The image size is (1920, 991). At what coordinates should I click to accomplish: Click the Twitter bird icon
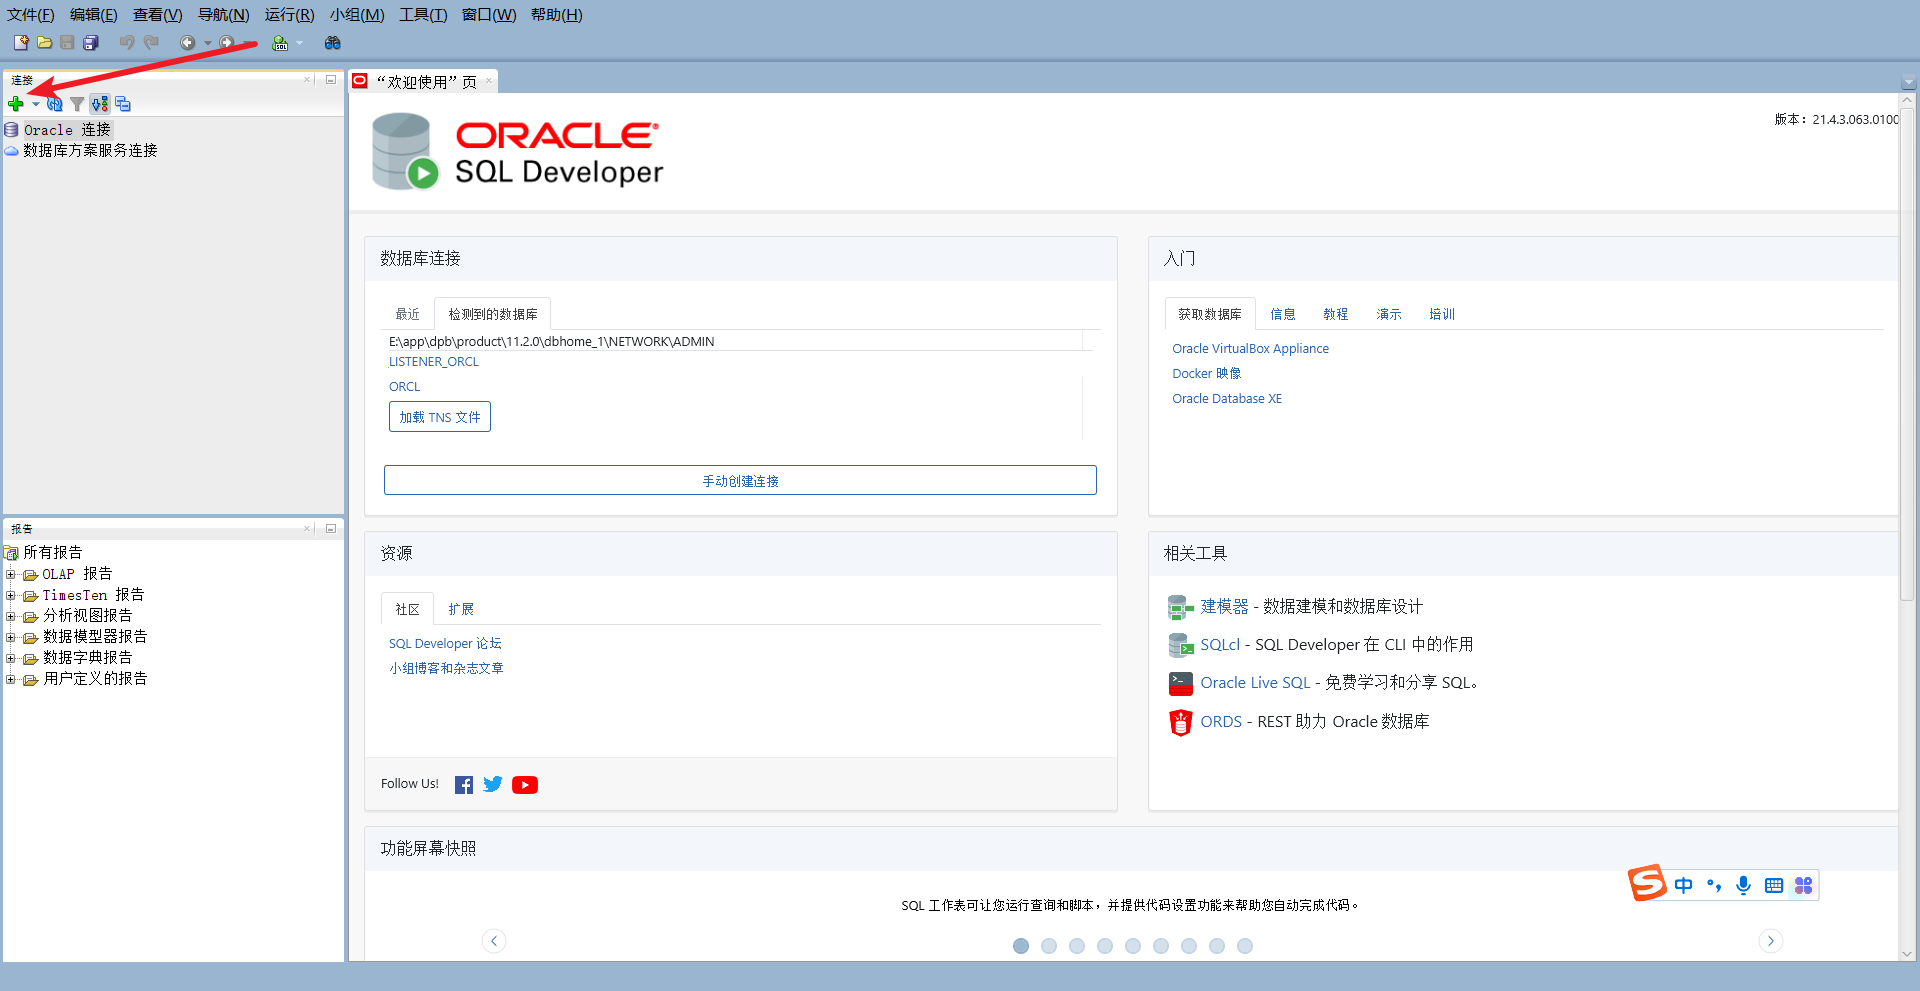(x=493, y=784)
